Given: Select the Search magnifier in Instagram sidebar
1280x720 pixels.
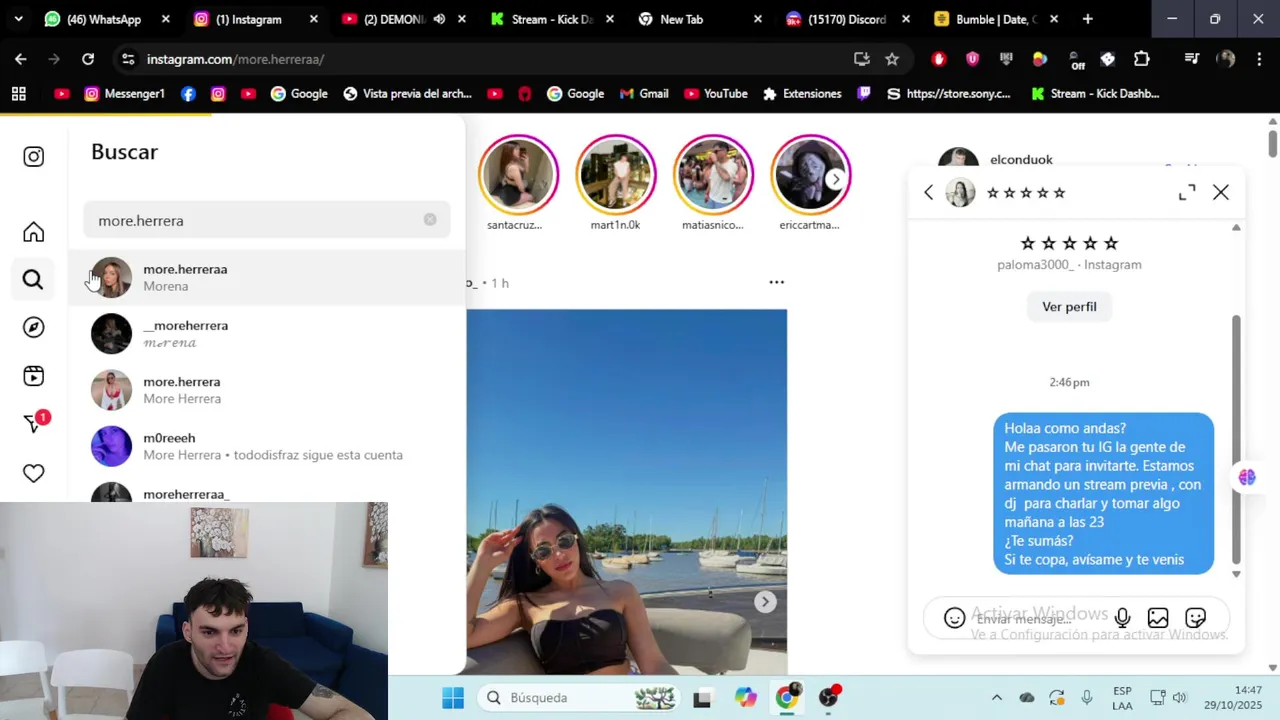Looking at the screenshot, I should [x=33, y=280].
